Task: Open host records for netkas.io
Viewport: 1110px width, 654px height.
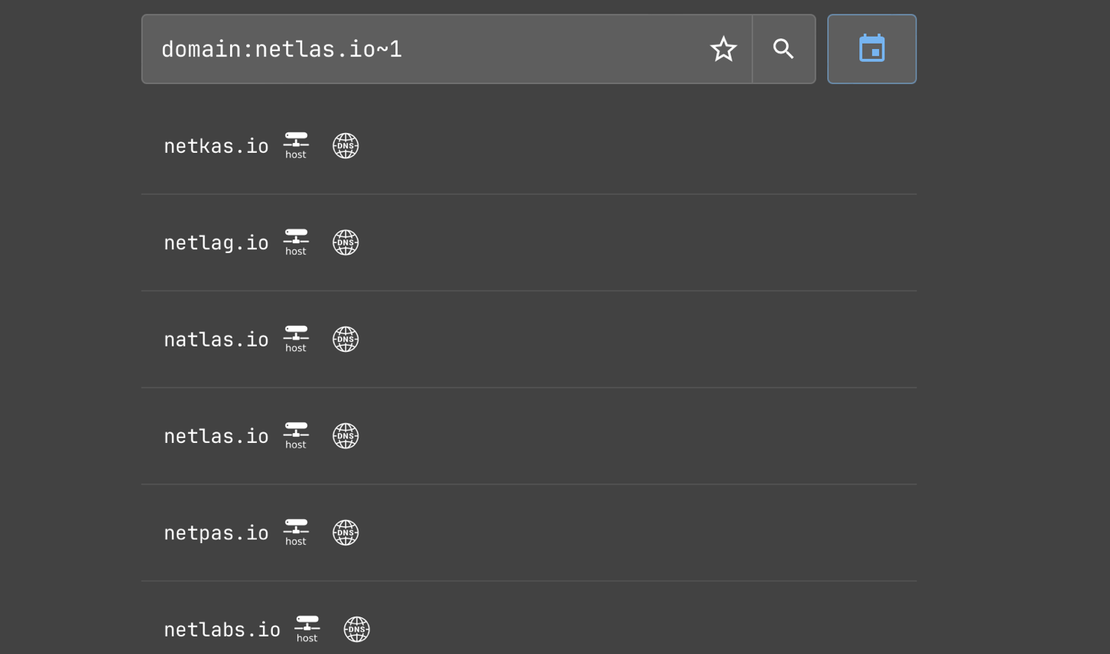Action: (296, 145)
